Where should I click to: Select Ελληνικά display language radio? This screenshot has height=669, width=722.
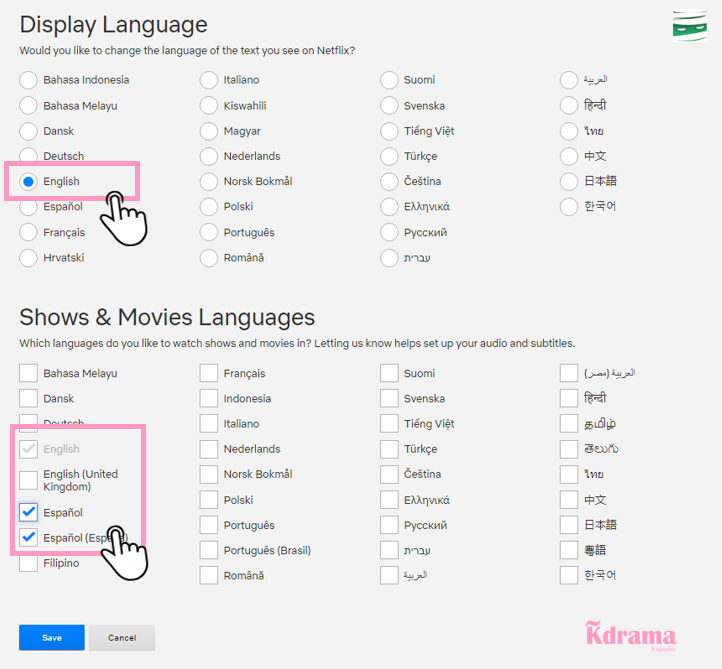389,207
